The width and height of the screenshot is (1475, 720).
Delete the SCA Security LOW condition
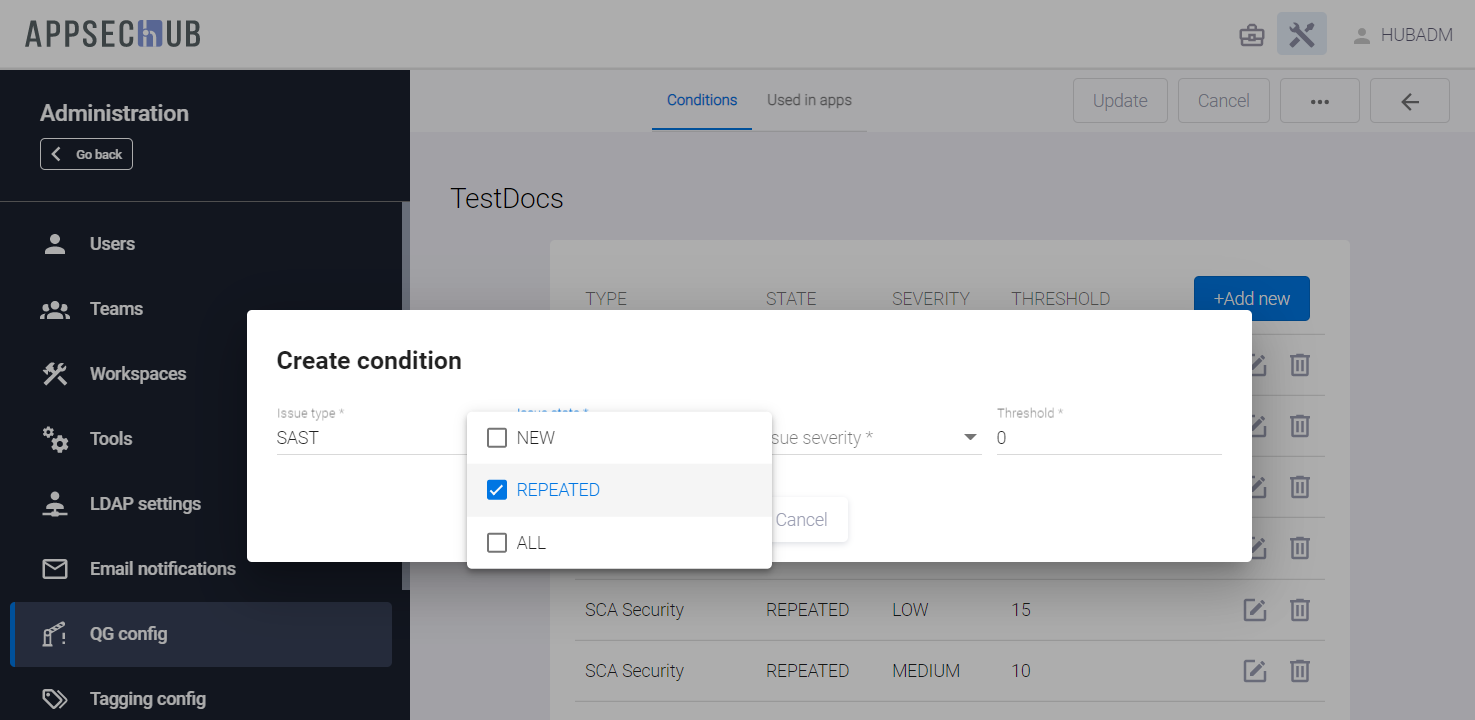click(x=1299, y=610)
